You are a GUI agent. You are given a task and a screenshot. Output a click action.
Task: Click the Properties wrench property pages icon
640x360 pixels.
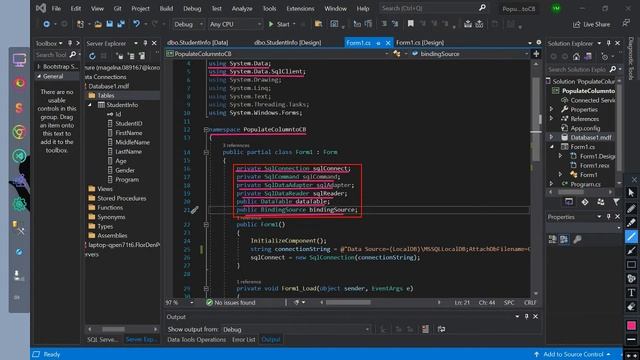point(577,240)
